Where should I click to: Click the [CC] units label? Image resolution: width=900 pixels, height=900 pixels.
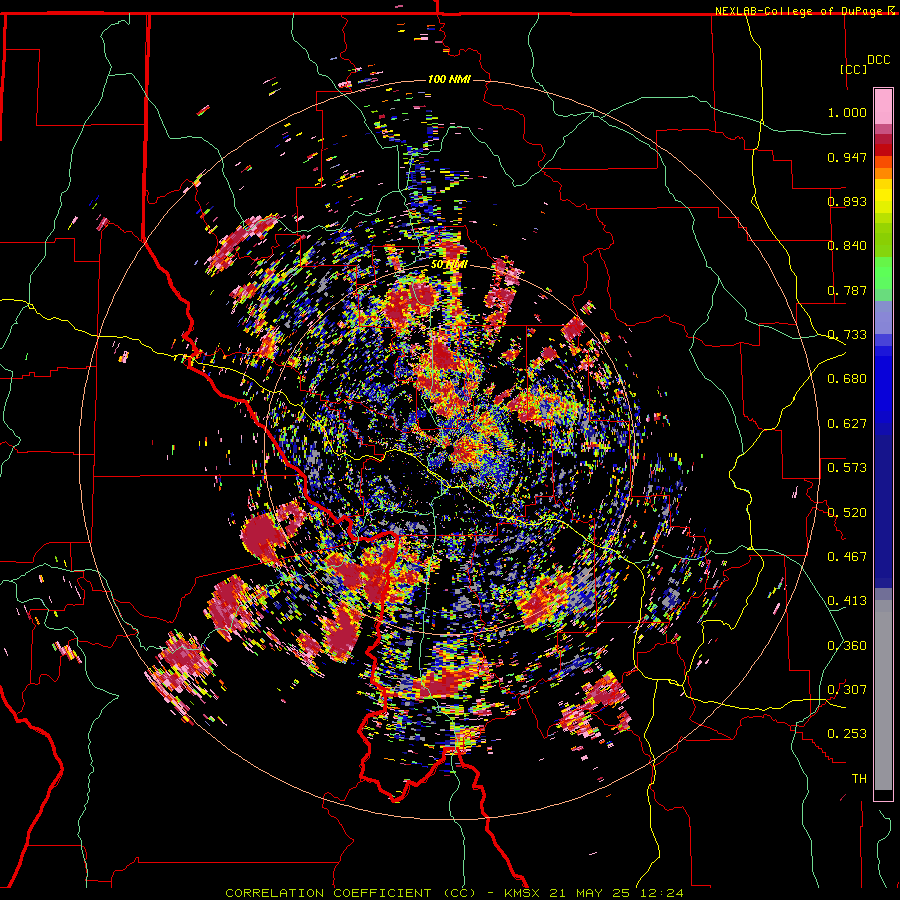pyautogui.click(x=854, y=69)
